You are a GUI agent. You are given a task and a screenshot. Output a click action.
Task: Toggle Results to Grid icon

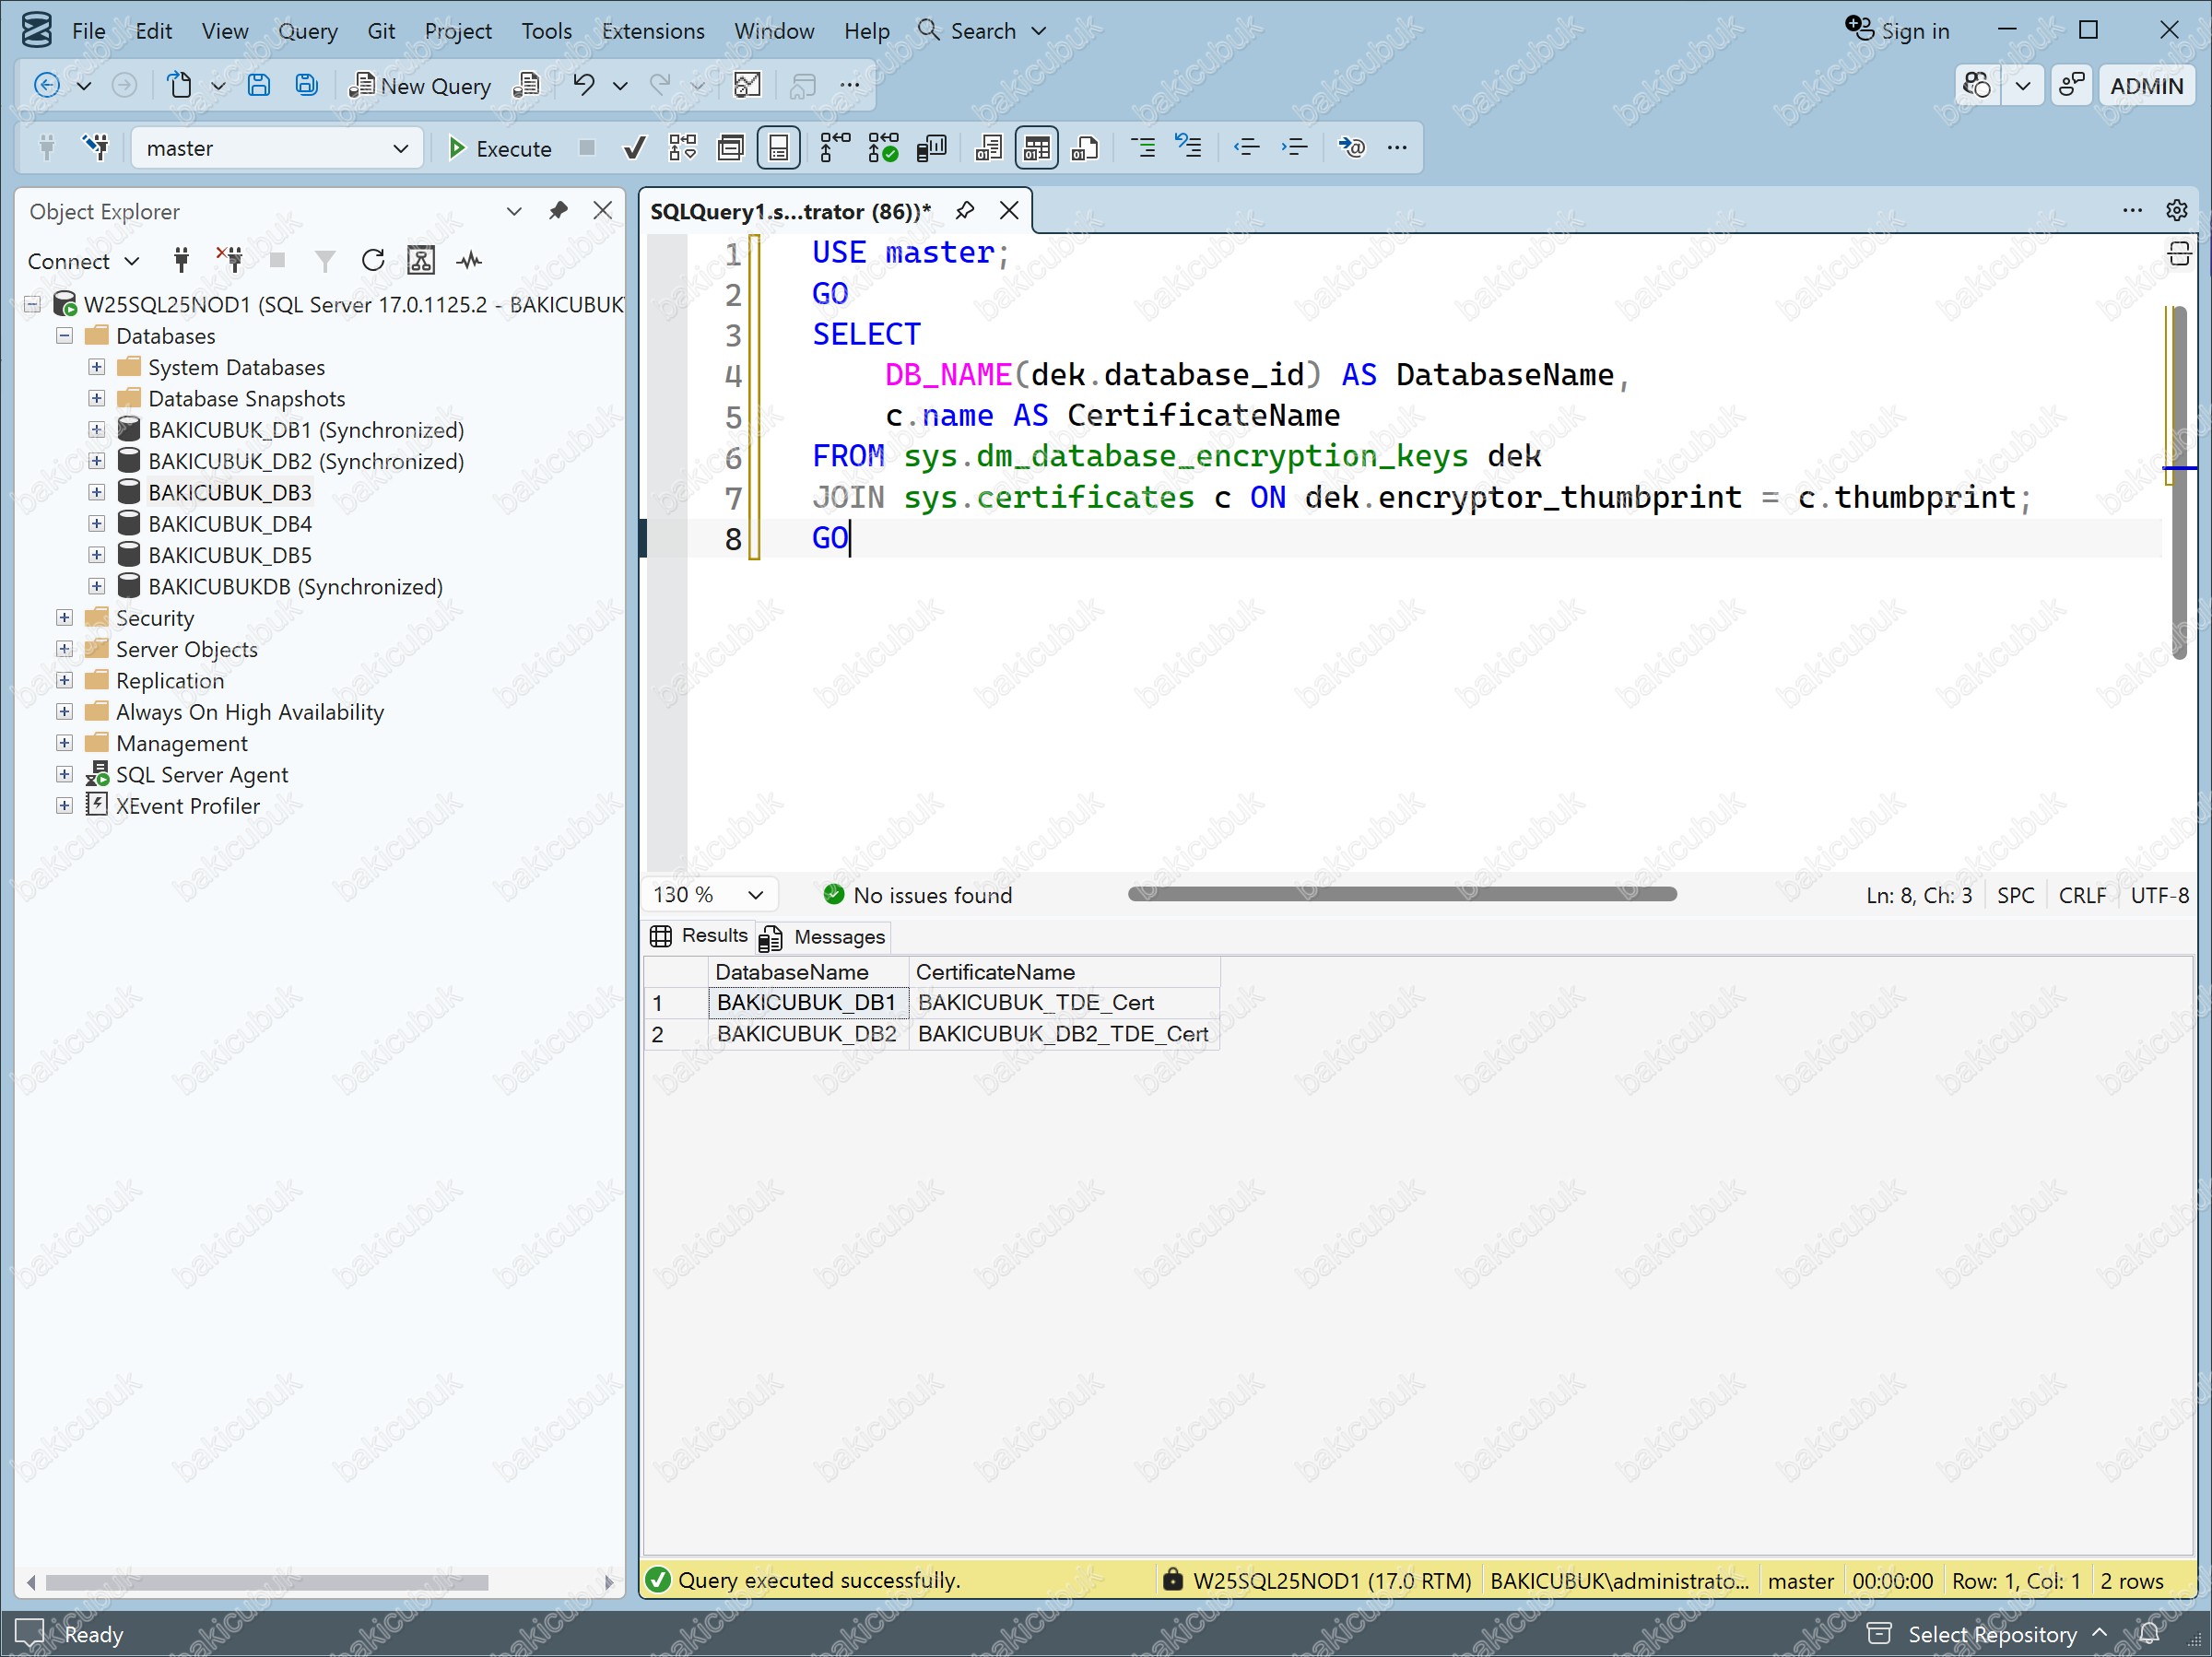click(1037, 148)
